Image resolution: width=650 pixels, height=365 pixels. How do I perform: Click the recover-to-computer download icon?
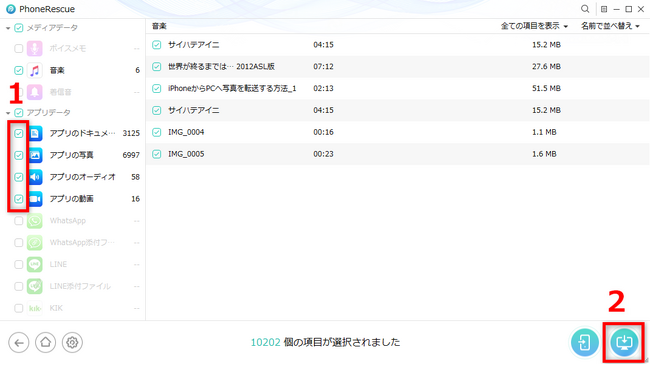[x=624, y=342]
